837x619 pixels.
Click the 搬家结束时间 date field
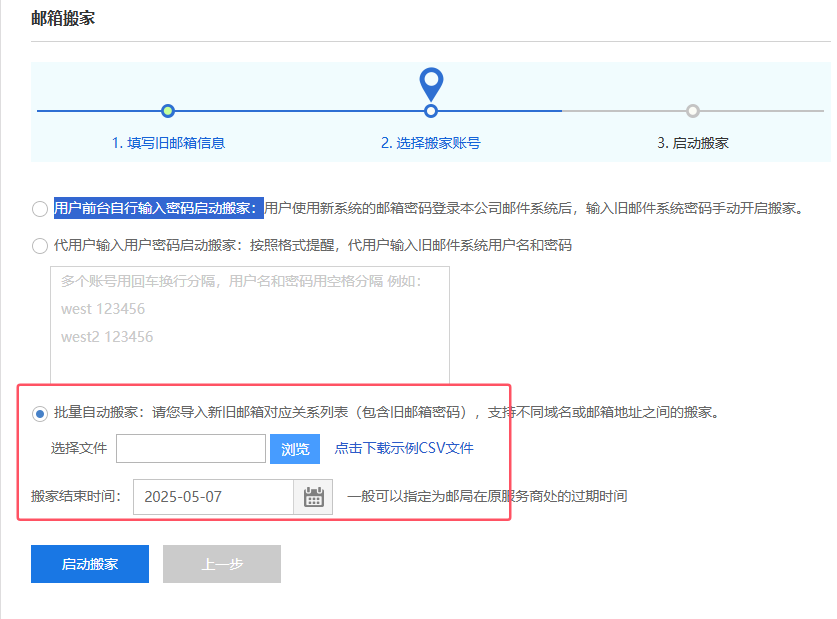(213, 497)
